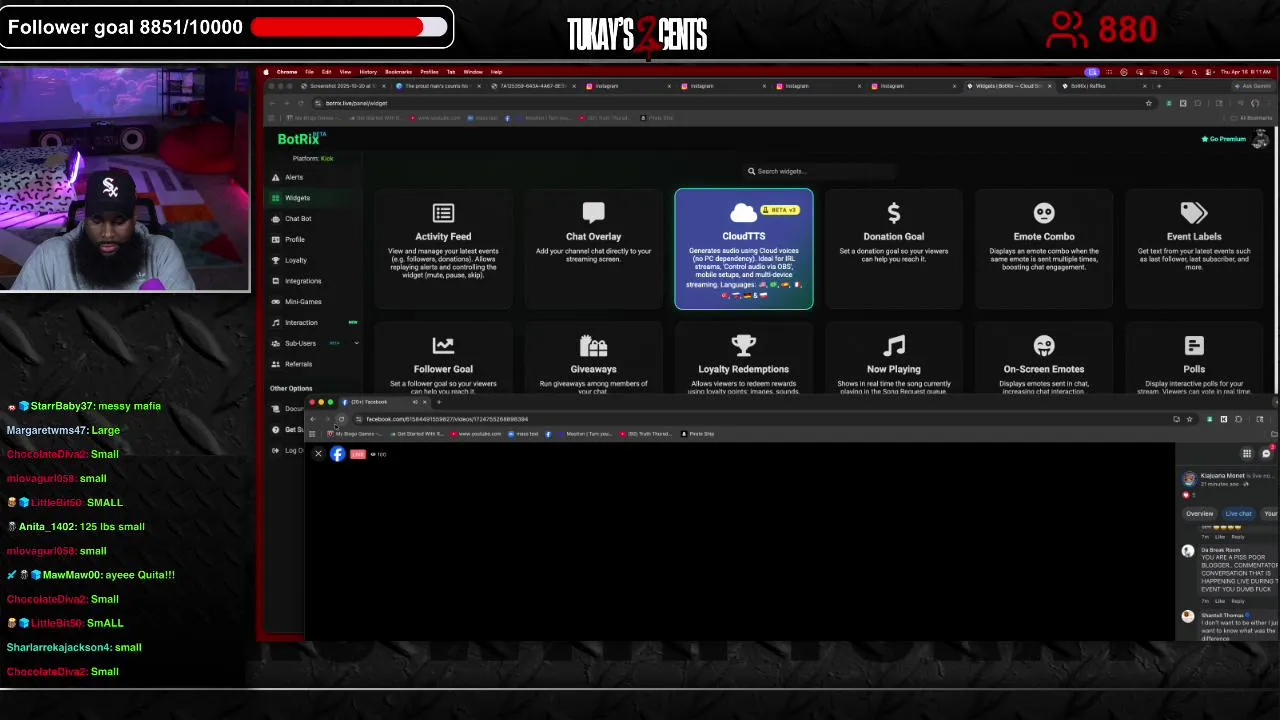Image resolution: width=1280 pixels, height=720 pixels.
Task: Close the Facebook live video with X
Action: pos(318,454)
